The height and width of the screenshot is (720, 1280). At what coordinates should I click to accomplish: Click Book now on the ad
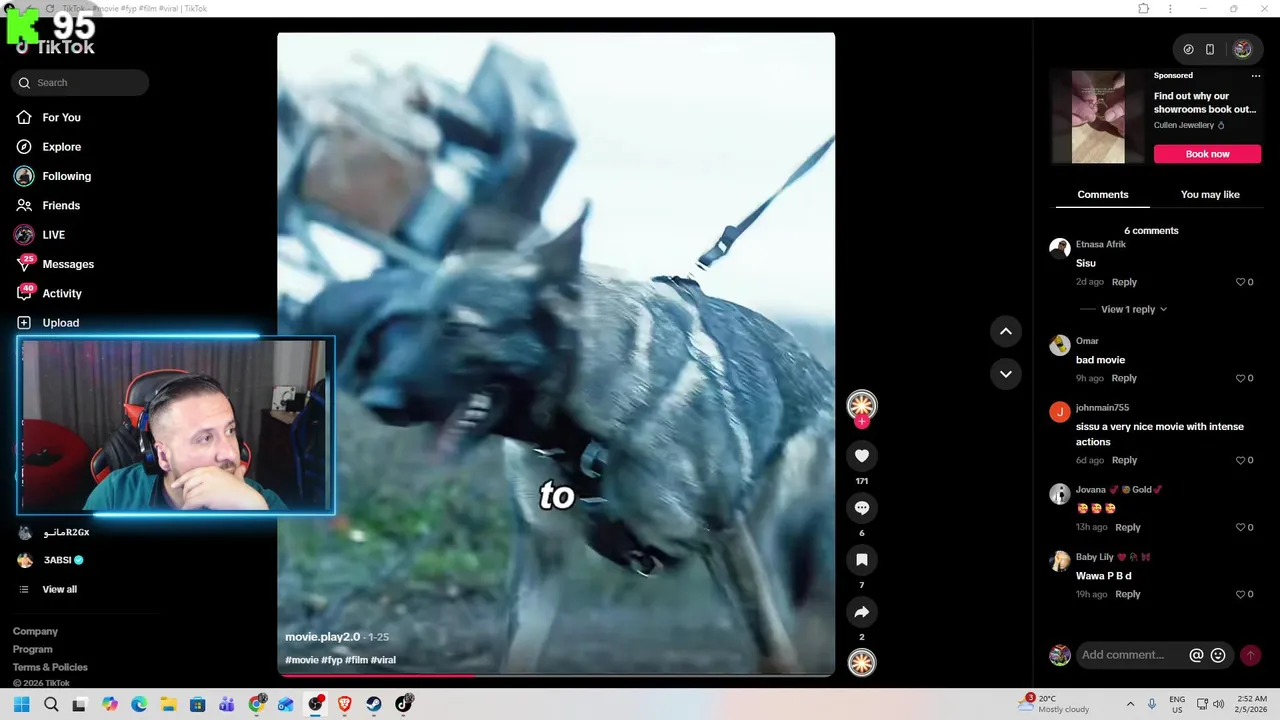(x=1207, y=154)
